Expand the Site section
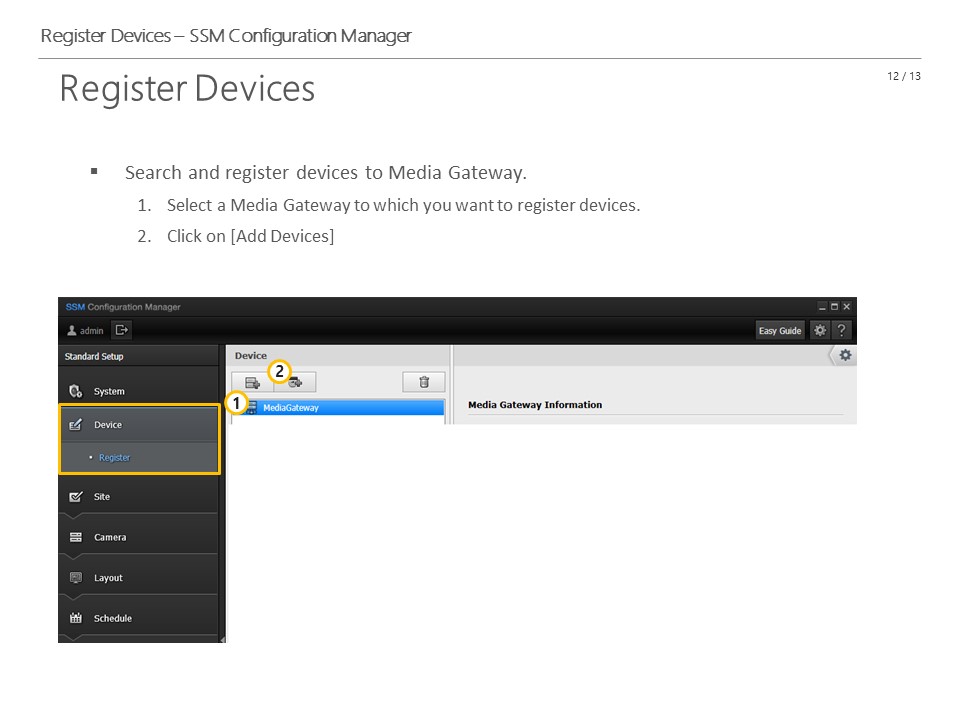 (x=139, y=497)
